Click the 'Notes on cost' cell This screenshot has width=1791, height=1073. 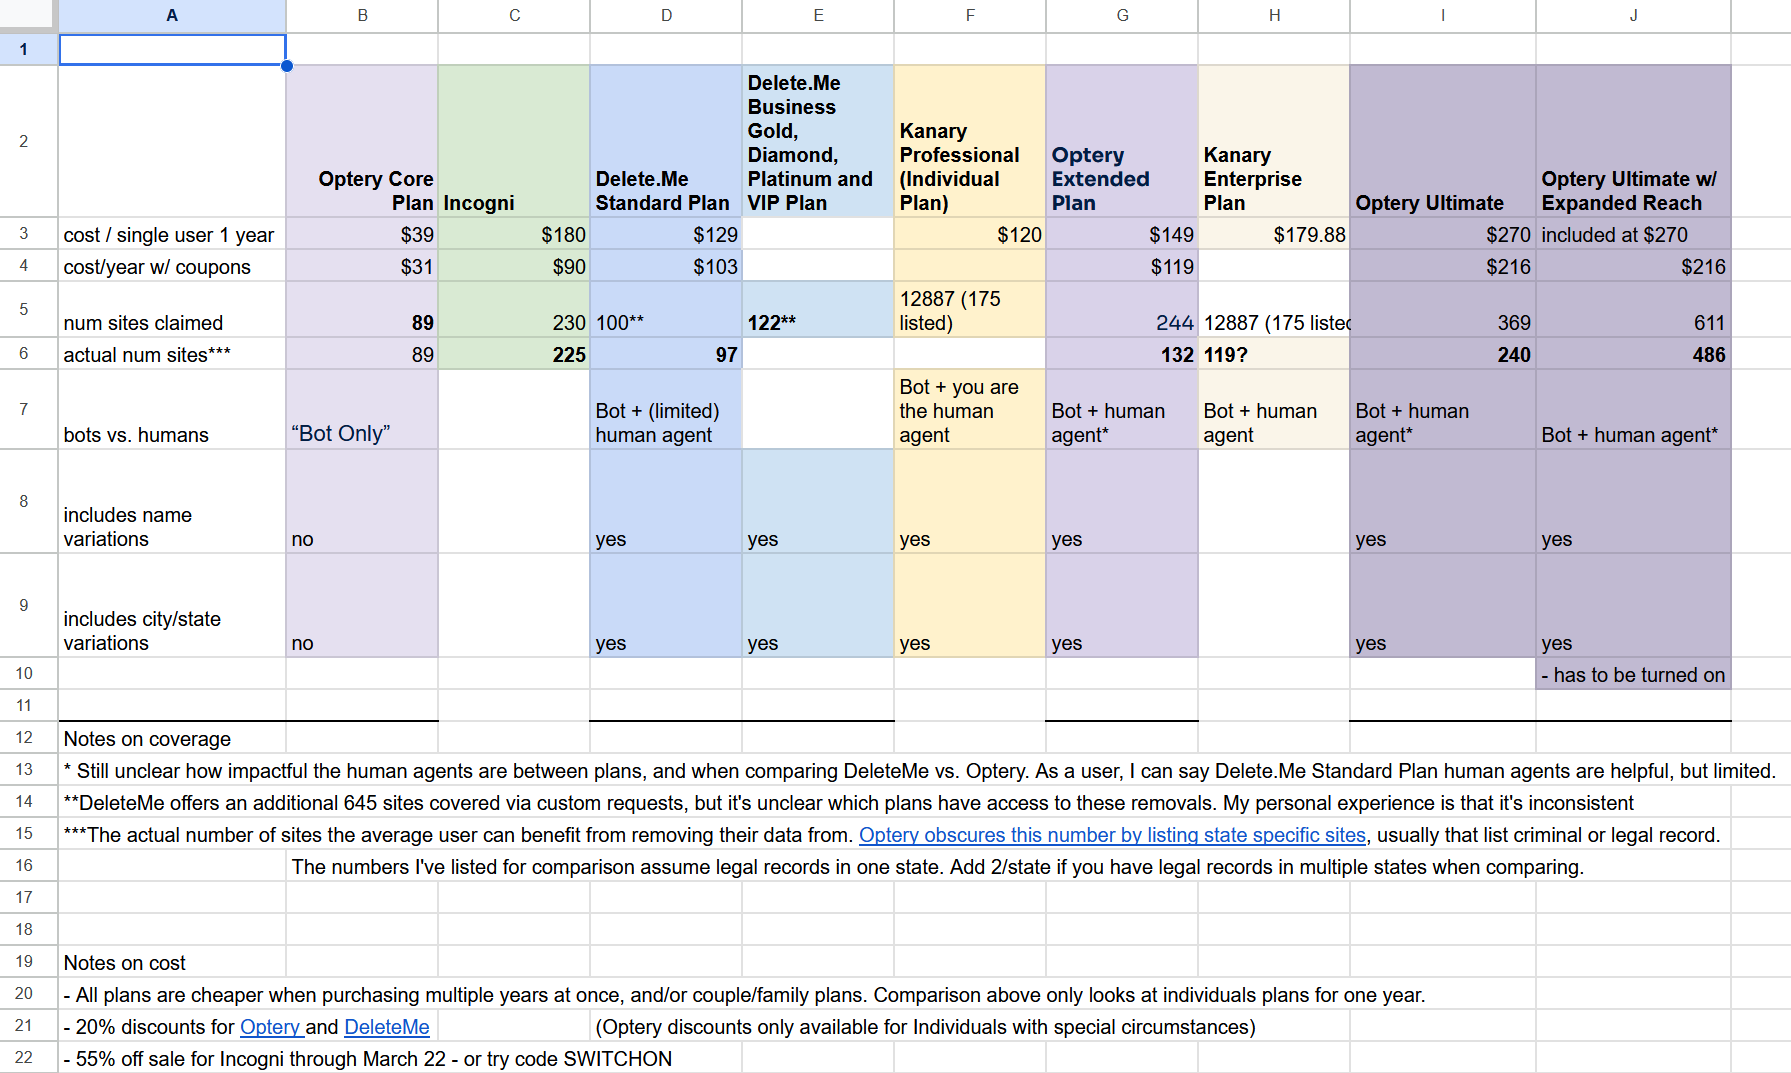tap(172, 963)
